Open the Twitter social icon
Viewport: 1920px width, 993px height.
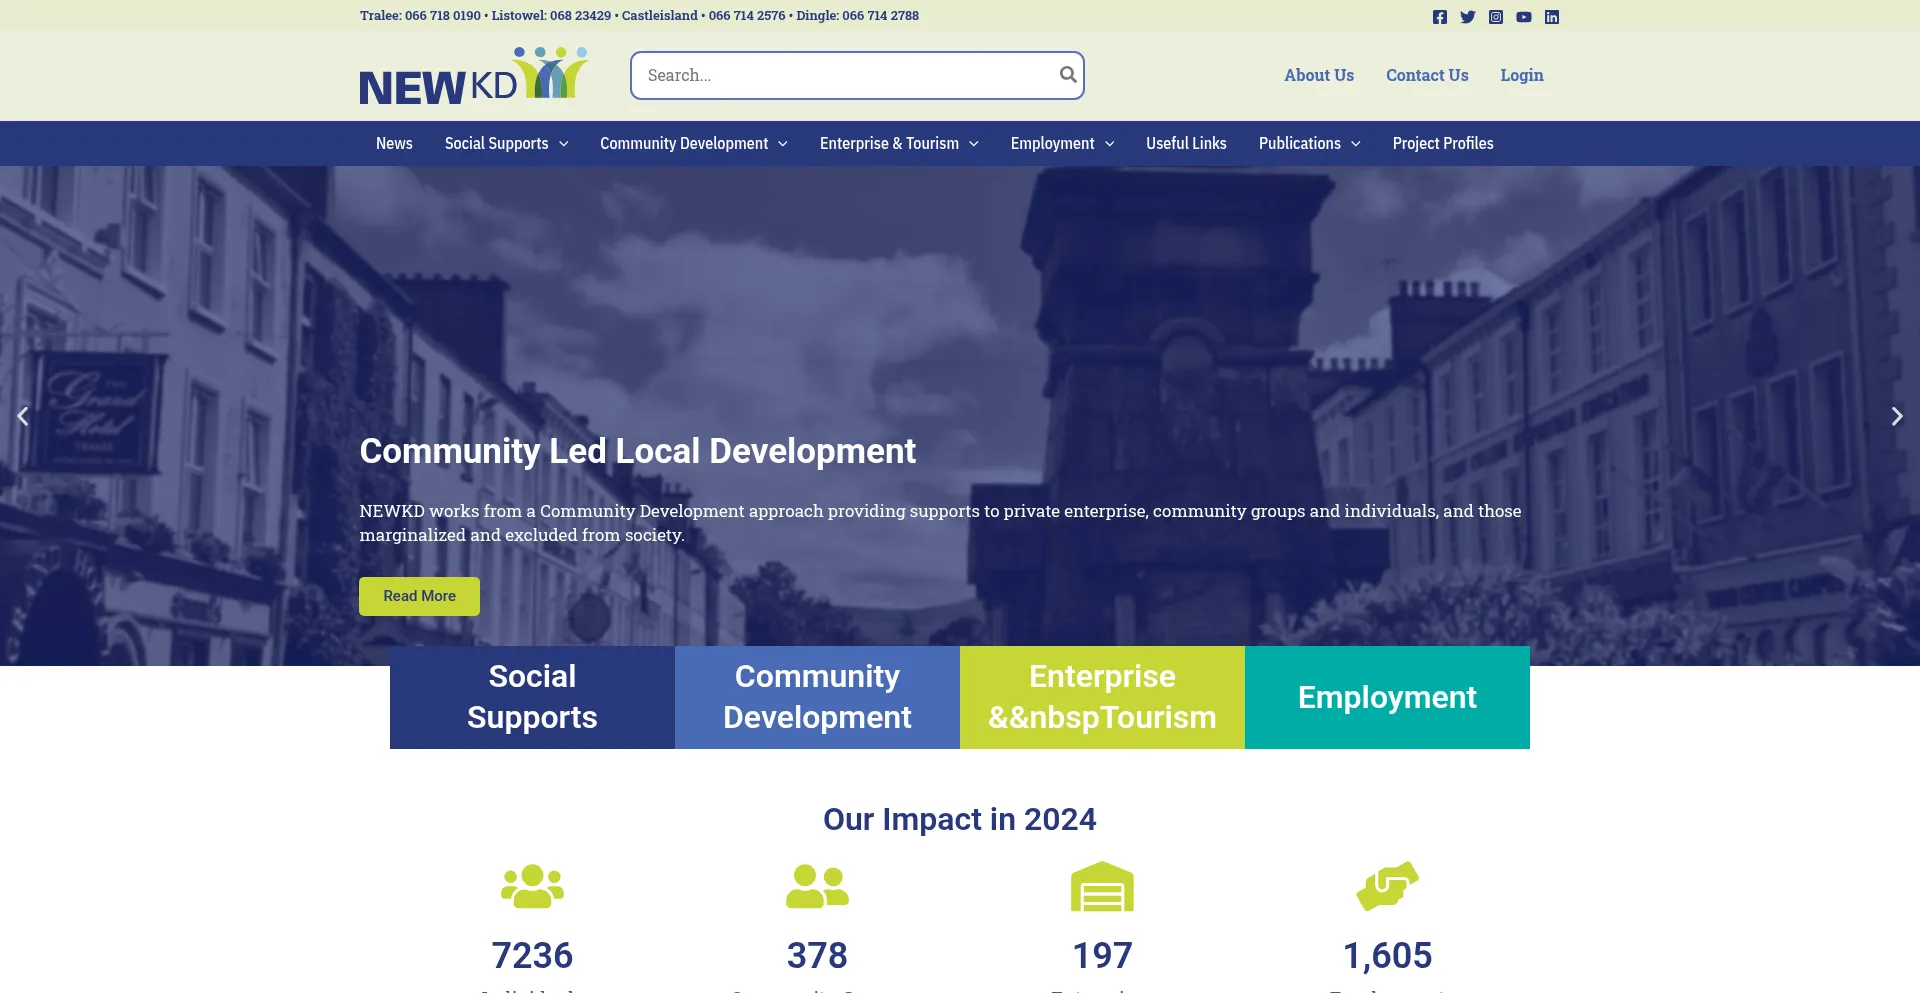click(x=1467, y=17)
